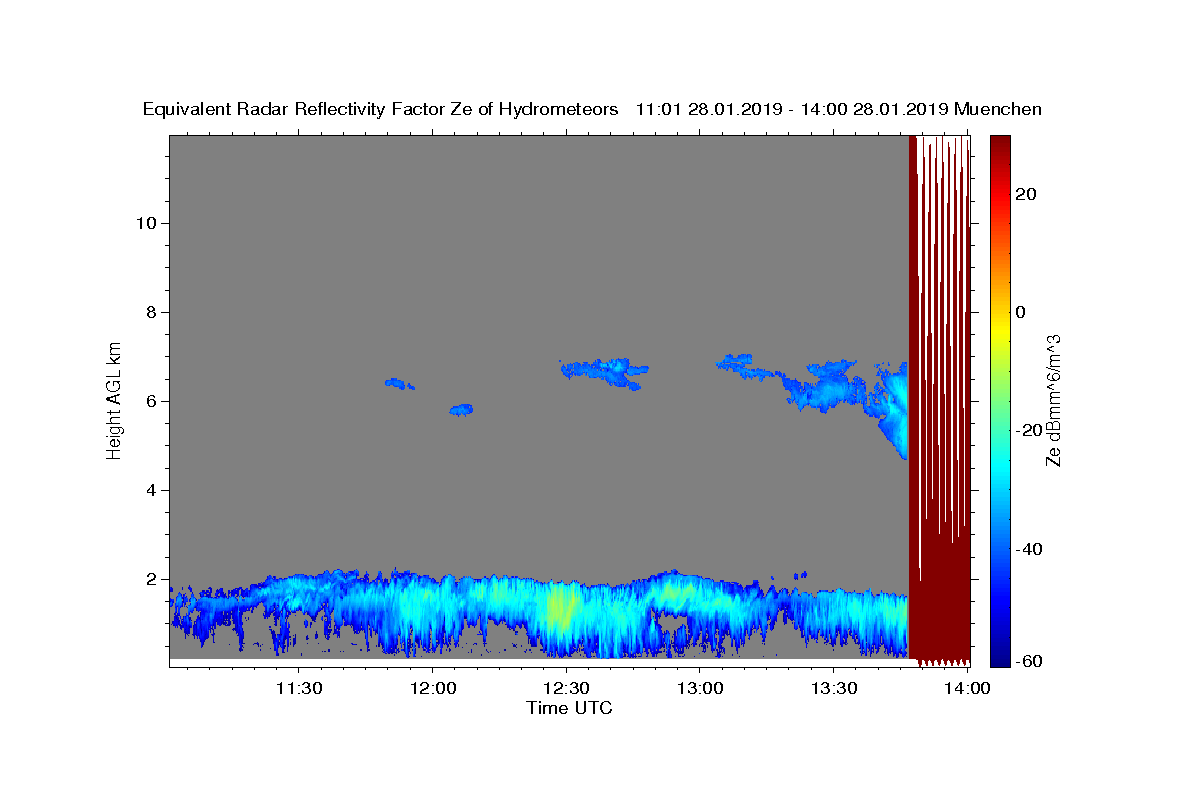Viewport: 1200px width, 800px height.
Task: Click the 12:00 time axis label
Action: click(x=433, y=688)
